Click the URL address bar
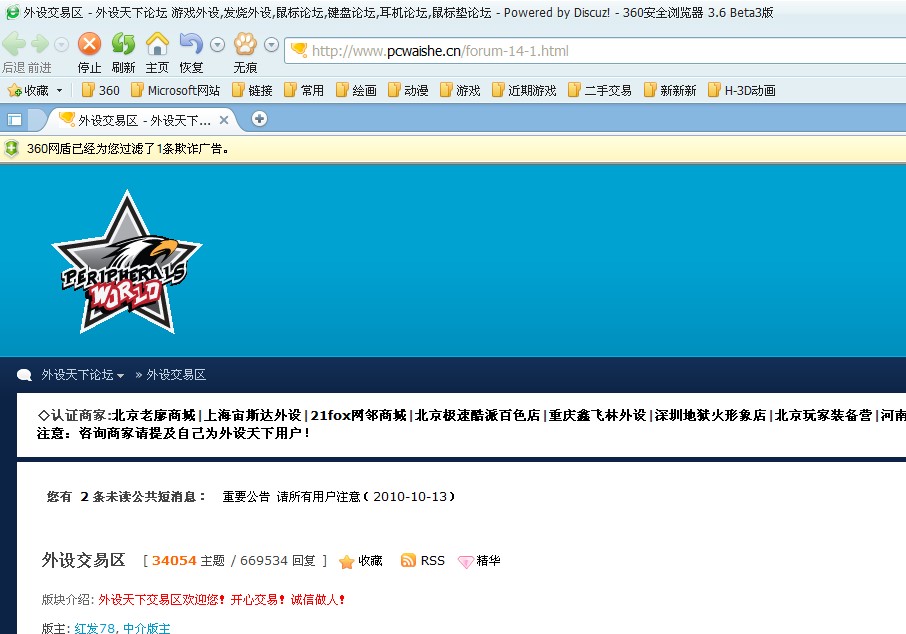 [600, 50]
